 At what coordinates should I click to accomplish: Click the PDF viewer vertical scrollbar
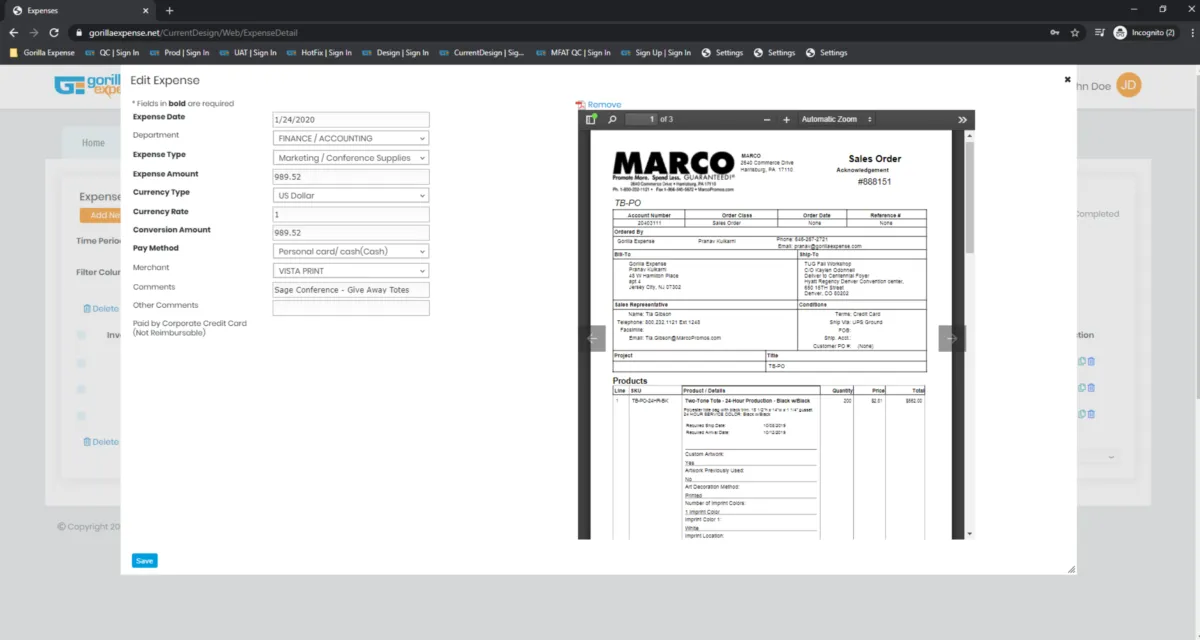[x=969, y=200]
